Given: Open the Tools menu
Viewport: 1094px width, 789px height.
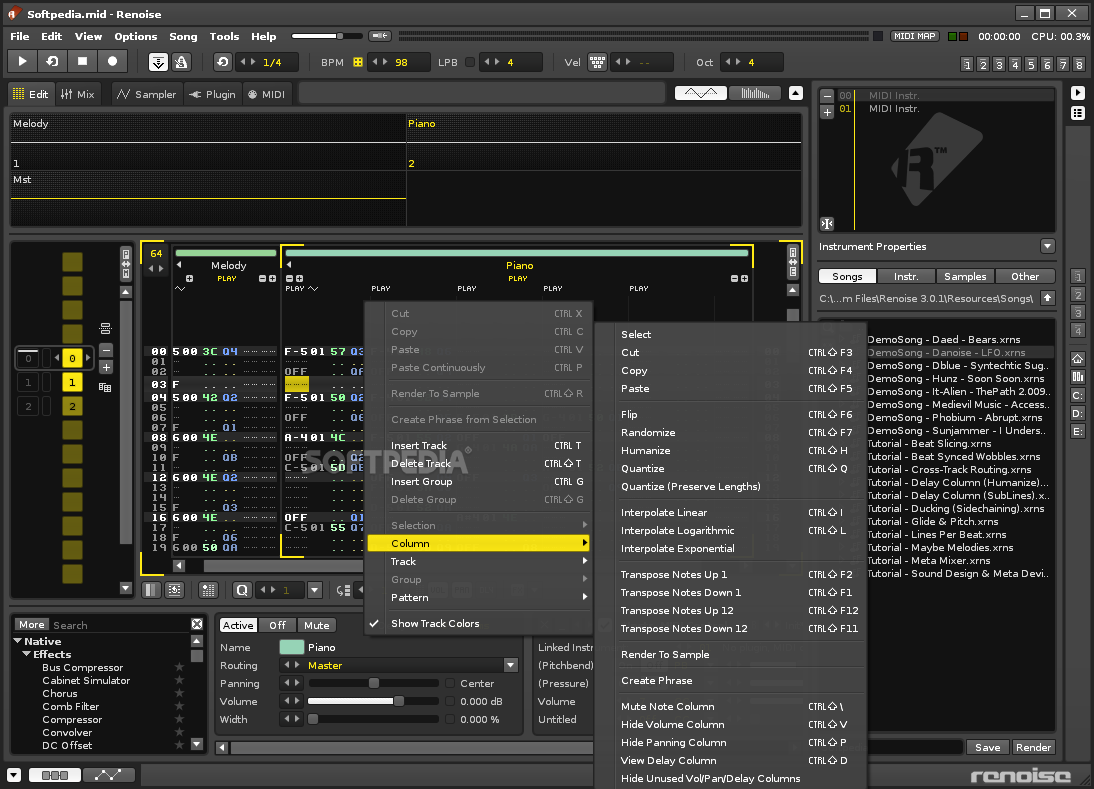Looking at the screenshot, I should point(224,36).
